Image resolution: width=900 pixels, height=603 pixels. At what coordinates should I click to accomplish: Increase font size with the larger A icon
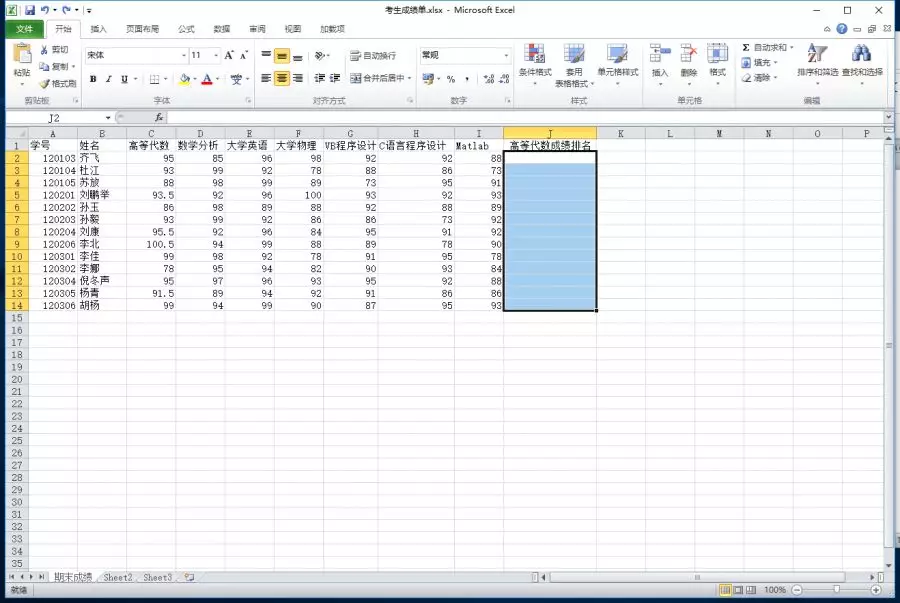[x=229, y=55]
